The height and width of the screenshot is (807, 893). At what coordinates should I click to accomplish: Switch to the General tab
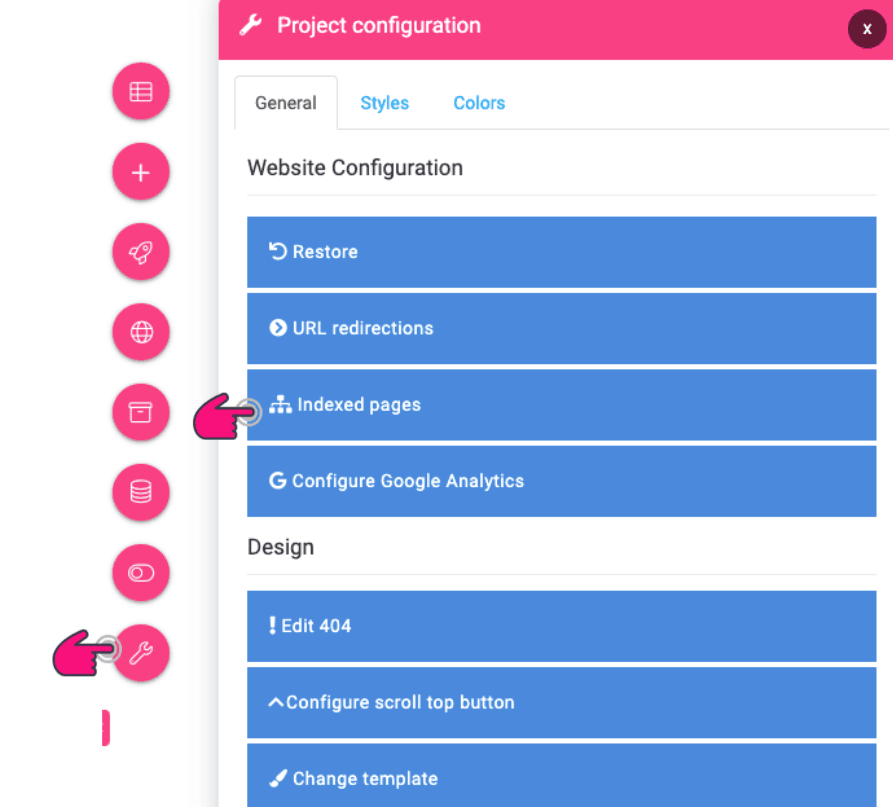286,103
